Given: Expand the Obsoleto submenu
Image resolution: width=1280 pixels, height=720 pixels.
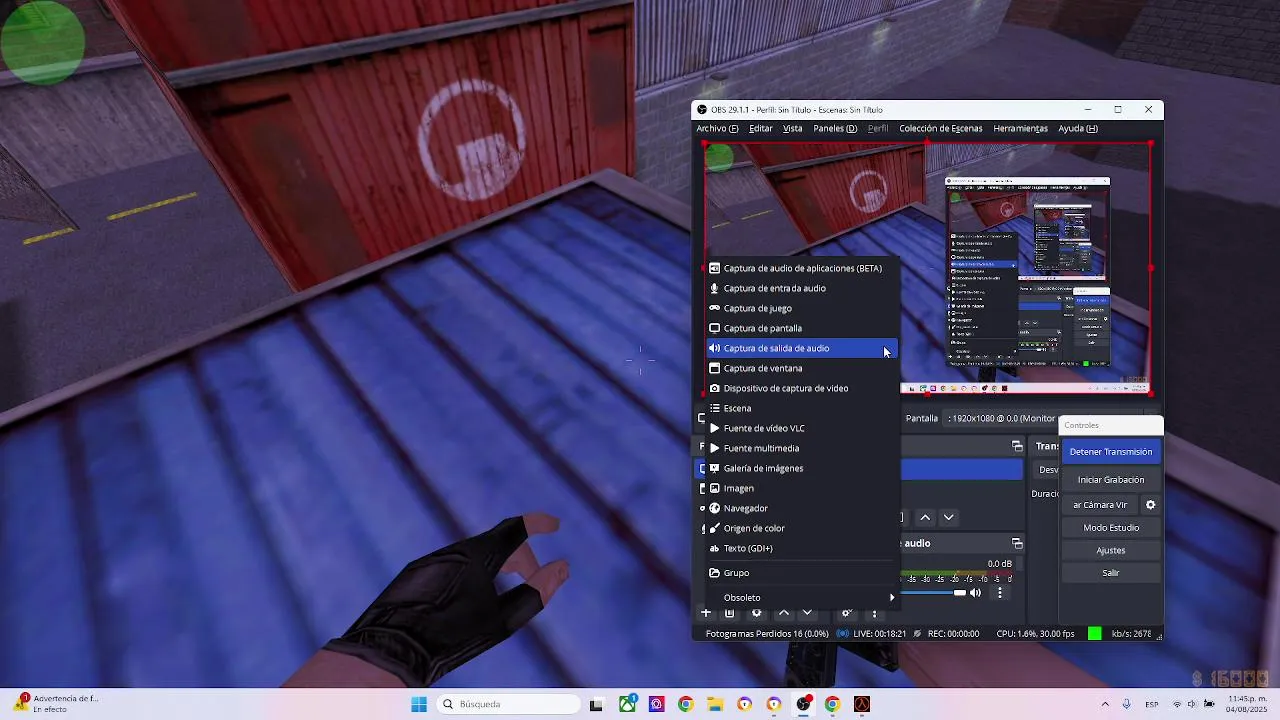Looking at the screenshot, I should point(801,598).
